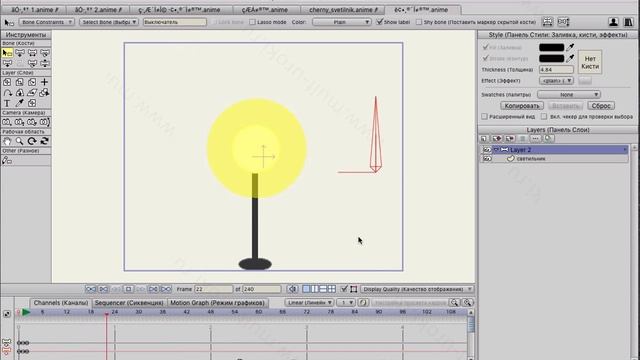
Task: Toggle the Stroke (Контур) checkbox
Action: pos(485,58)
